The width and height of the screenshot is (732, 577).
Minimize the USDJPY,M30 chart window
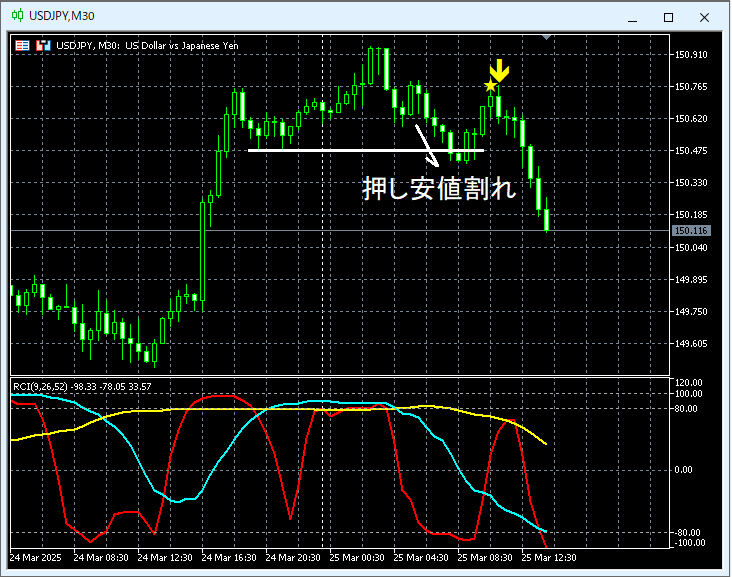click(633, 18)
